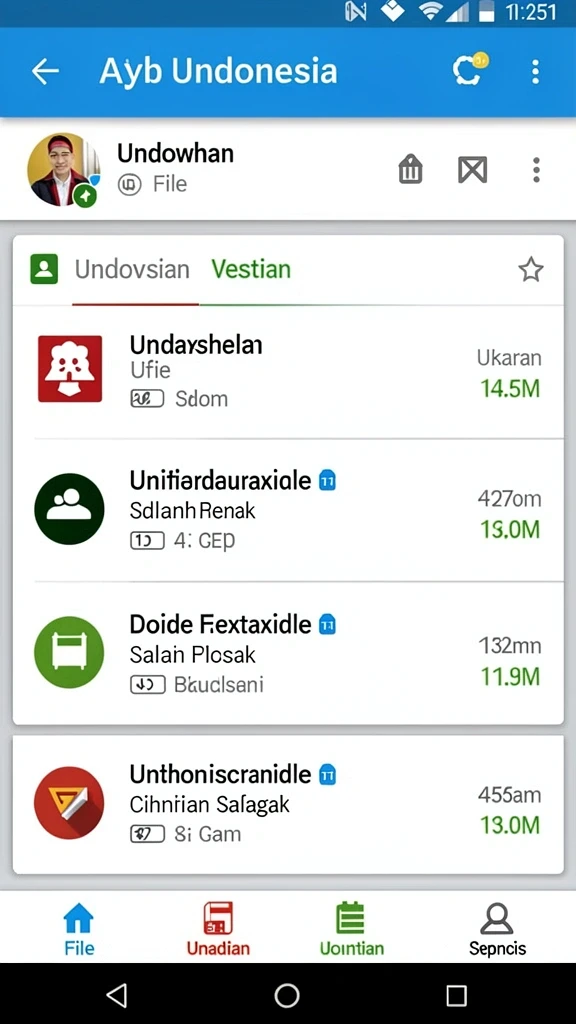Tap the sync icon with yellow badge
This screenshot has height=1024, width=576.
[x=470, y=69]
